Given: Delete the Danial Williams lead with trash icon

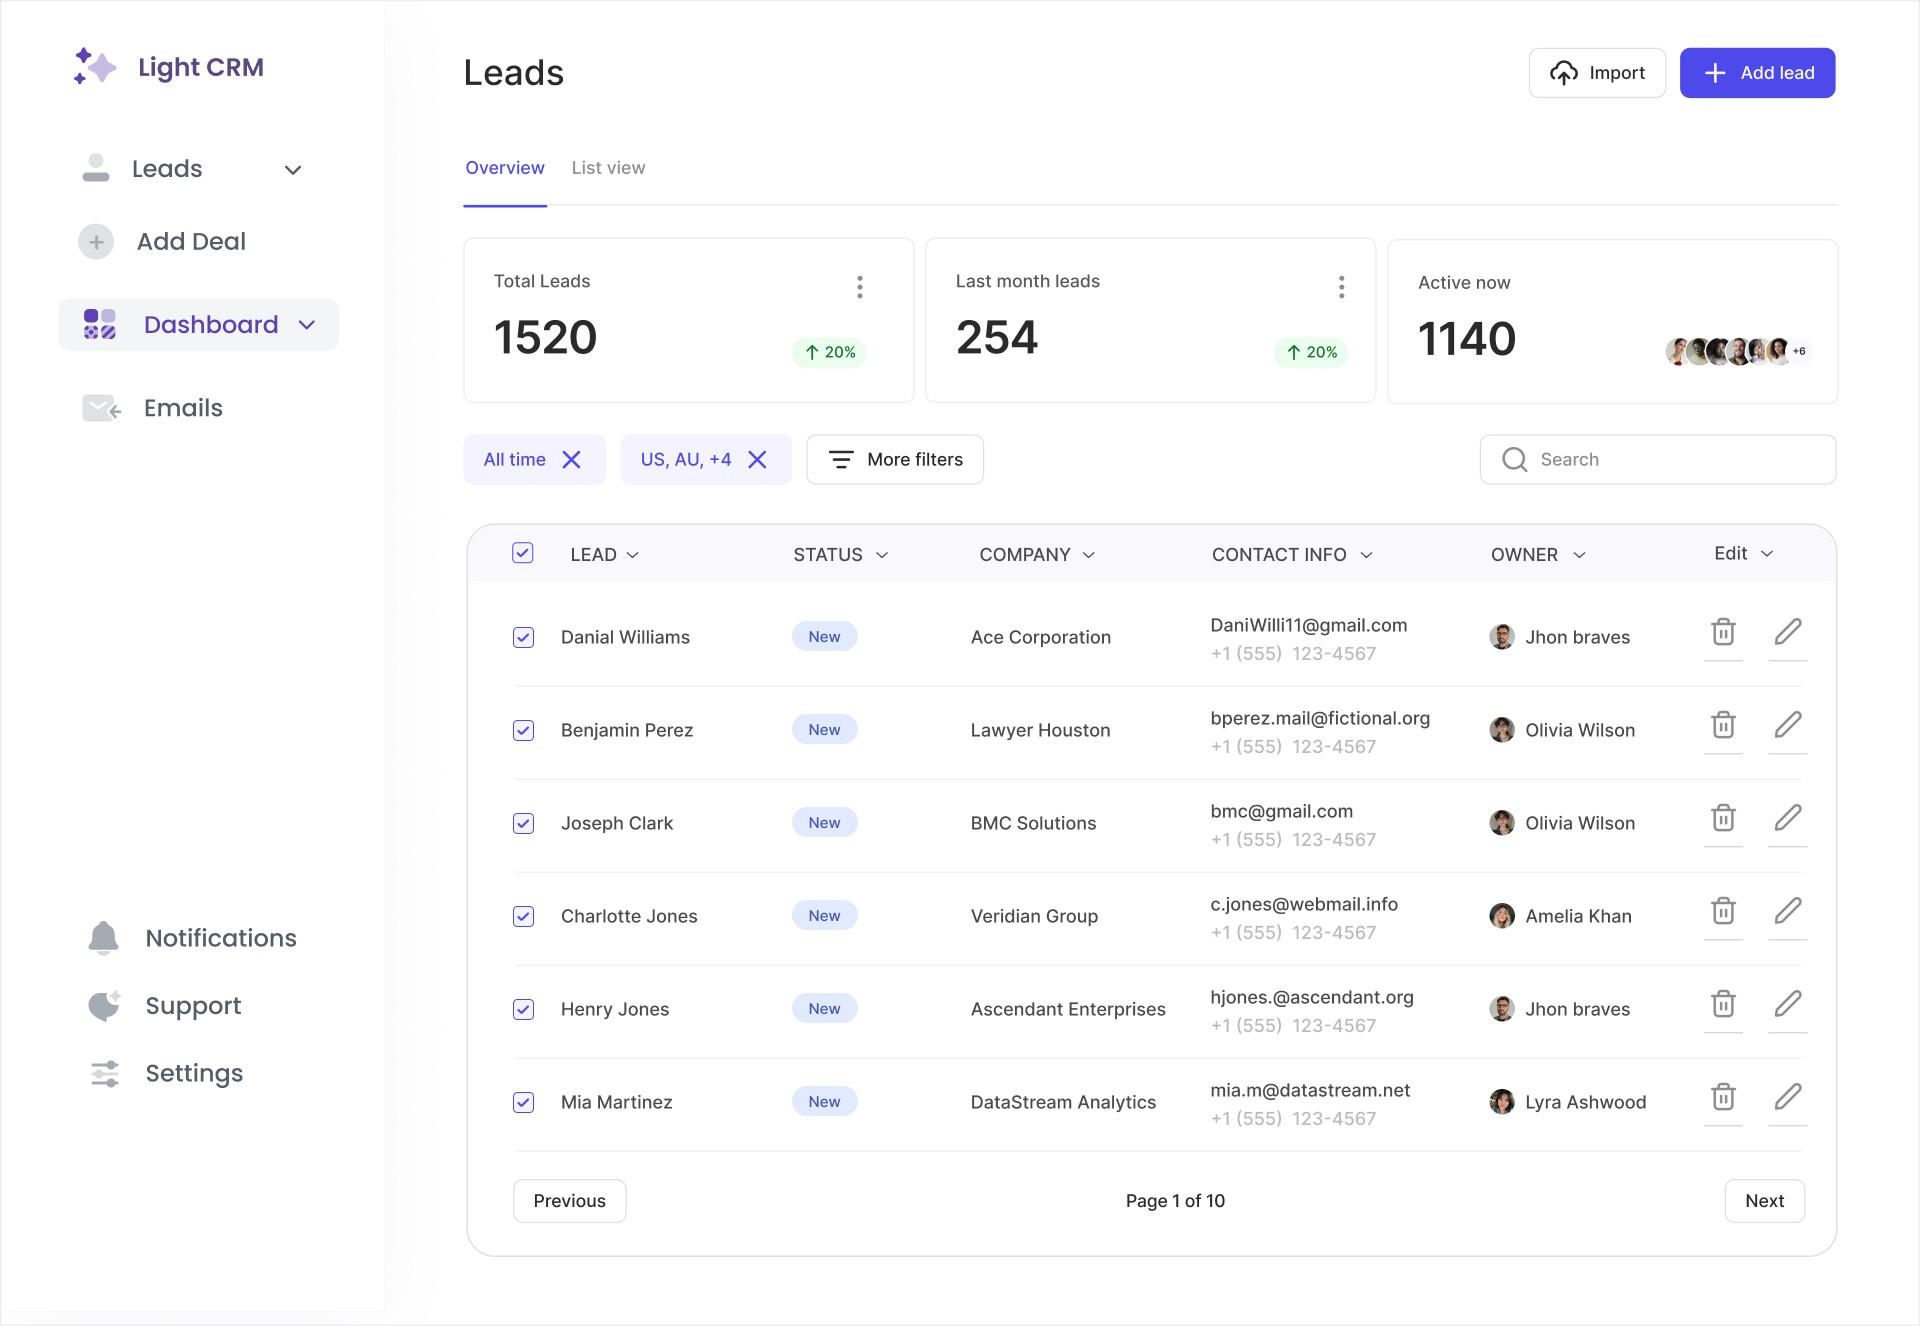Looking at the screenshot, I should [1723, 632].
